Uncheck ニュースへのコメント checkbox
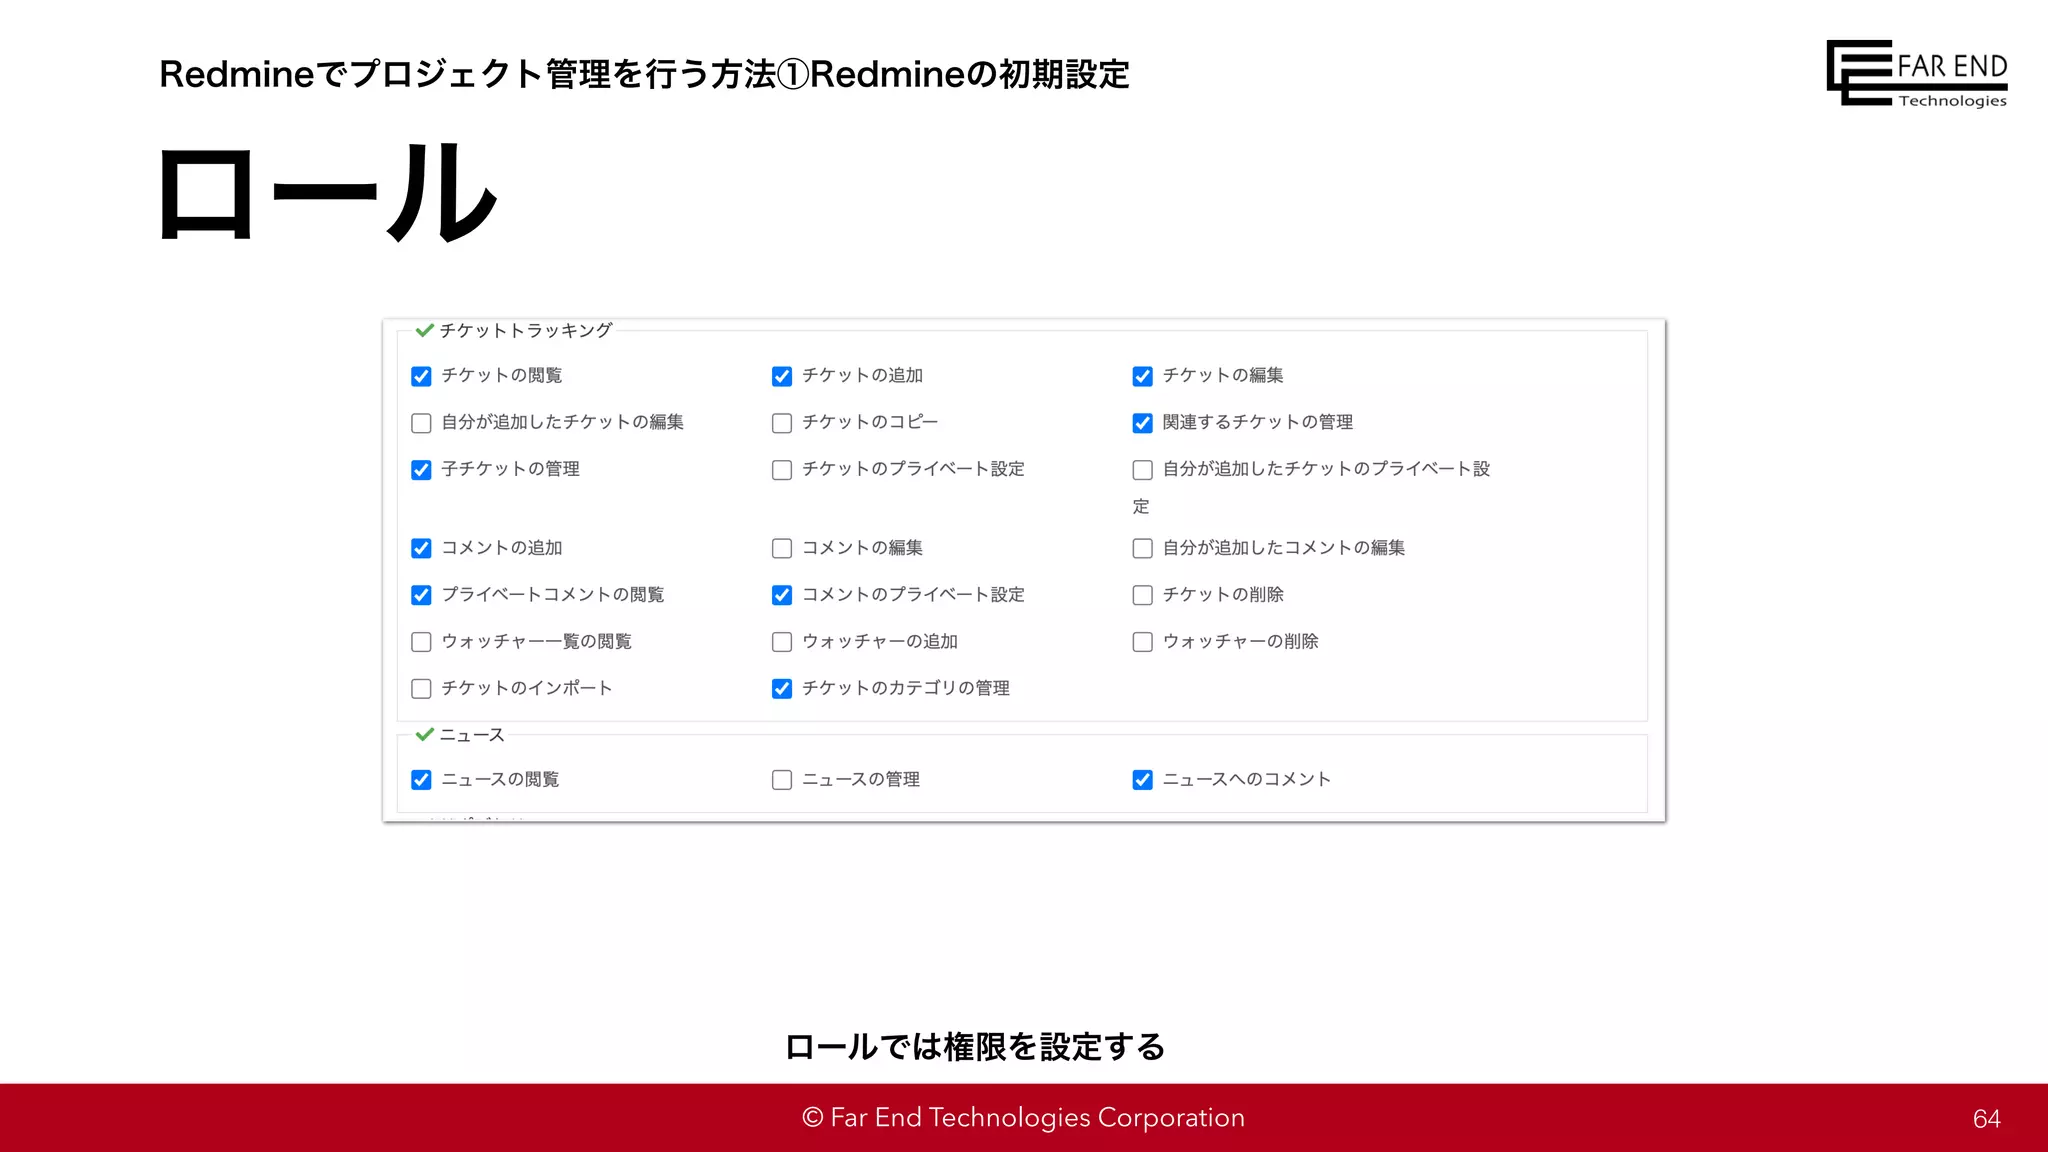 coord(1142,780)
